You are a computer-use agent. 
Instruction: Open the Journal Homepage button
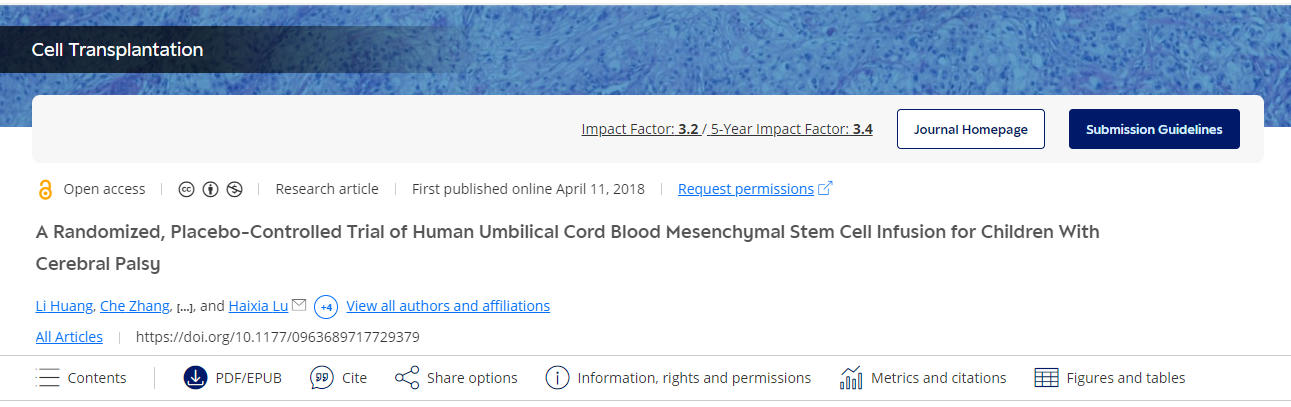pyautogui.click(x=970, y=129)
